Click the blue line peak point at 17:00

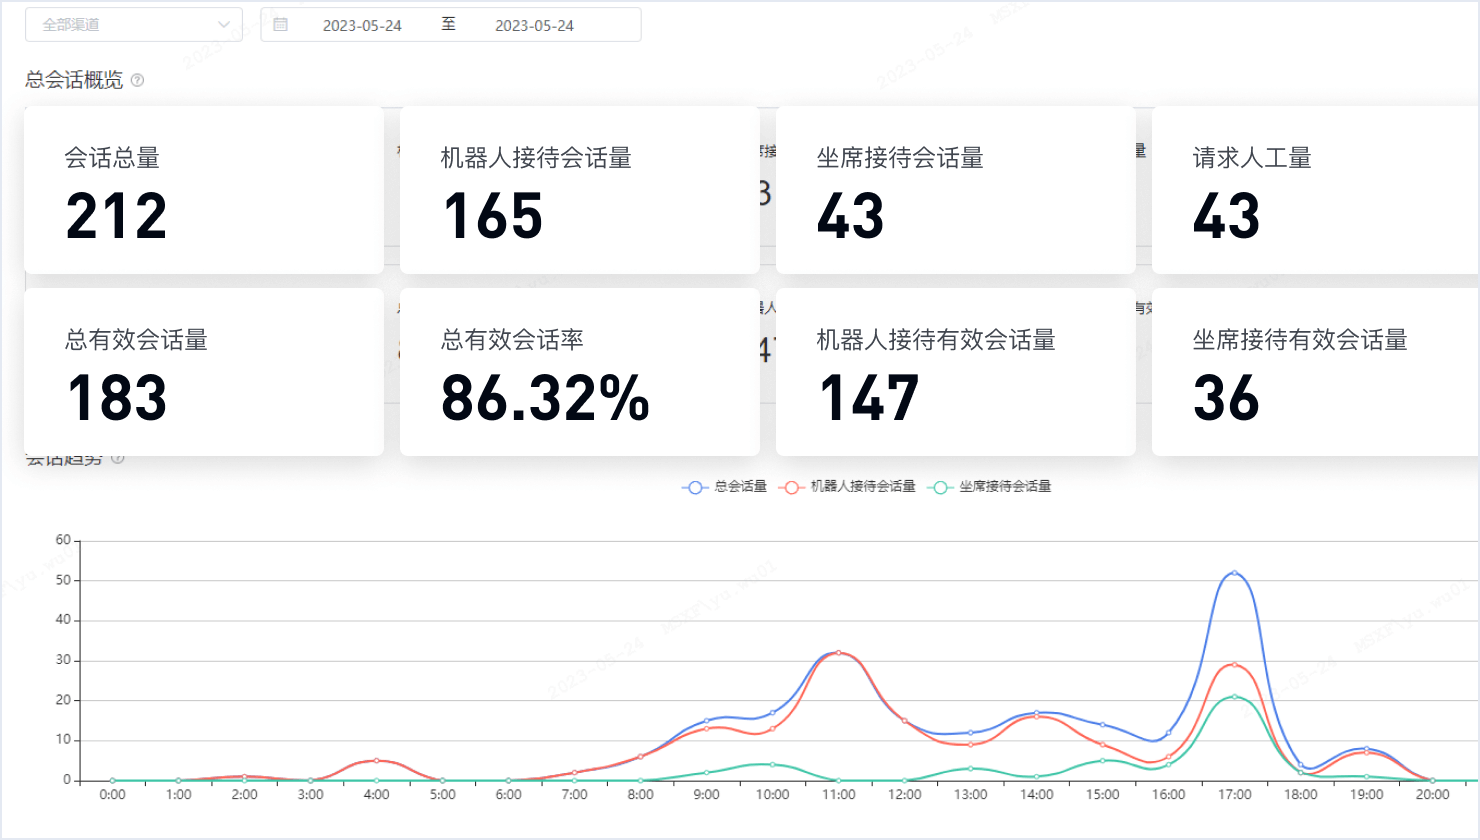tap(1234, 573)
